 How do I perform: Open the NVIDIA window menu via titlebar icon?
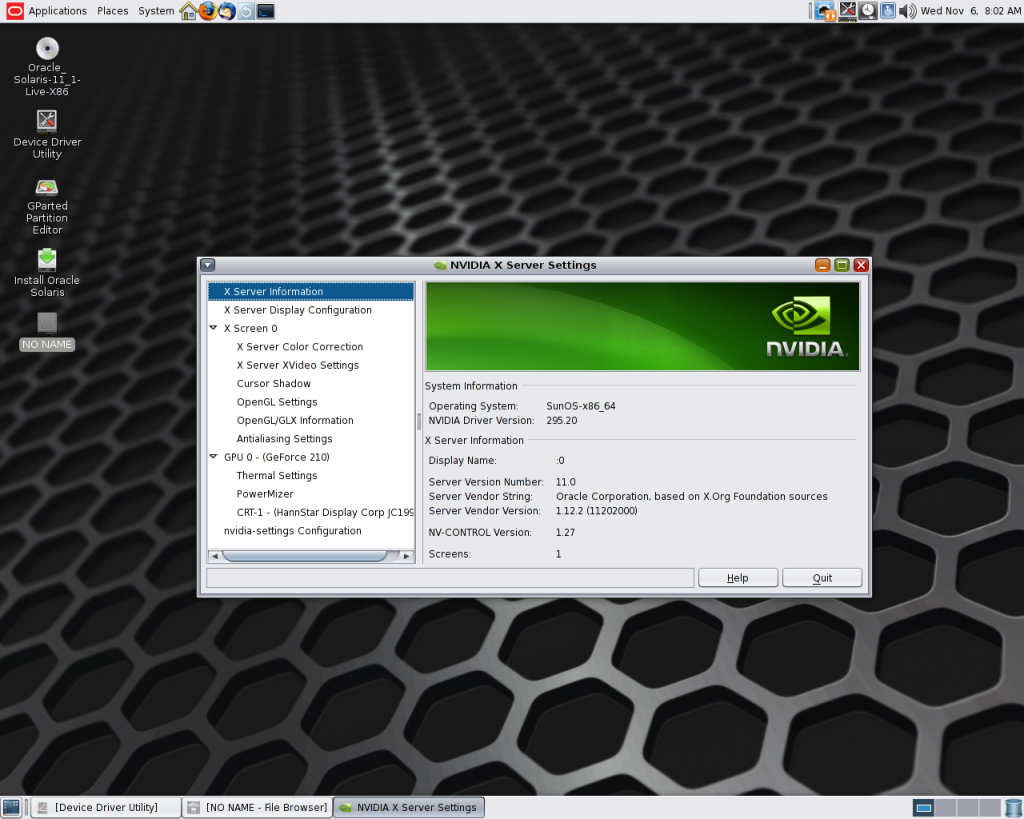click(208, 265)
